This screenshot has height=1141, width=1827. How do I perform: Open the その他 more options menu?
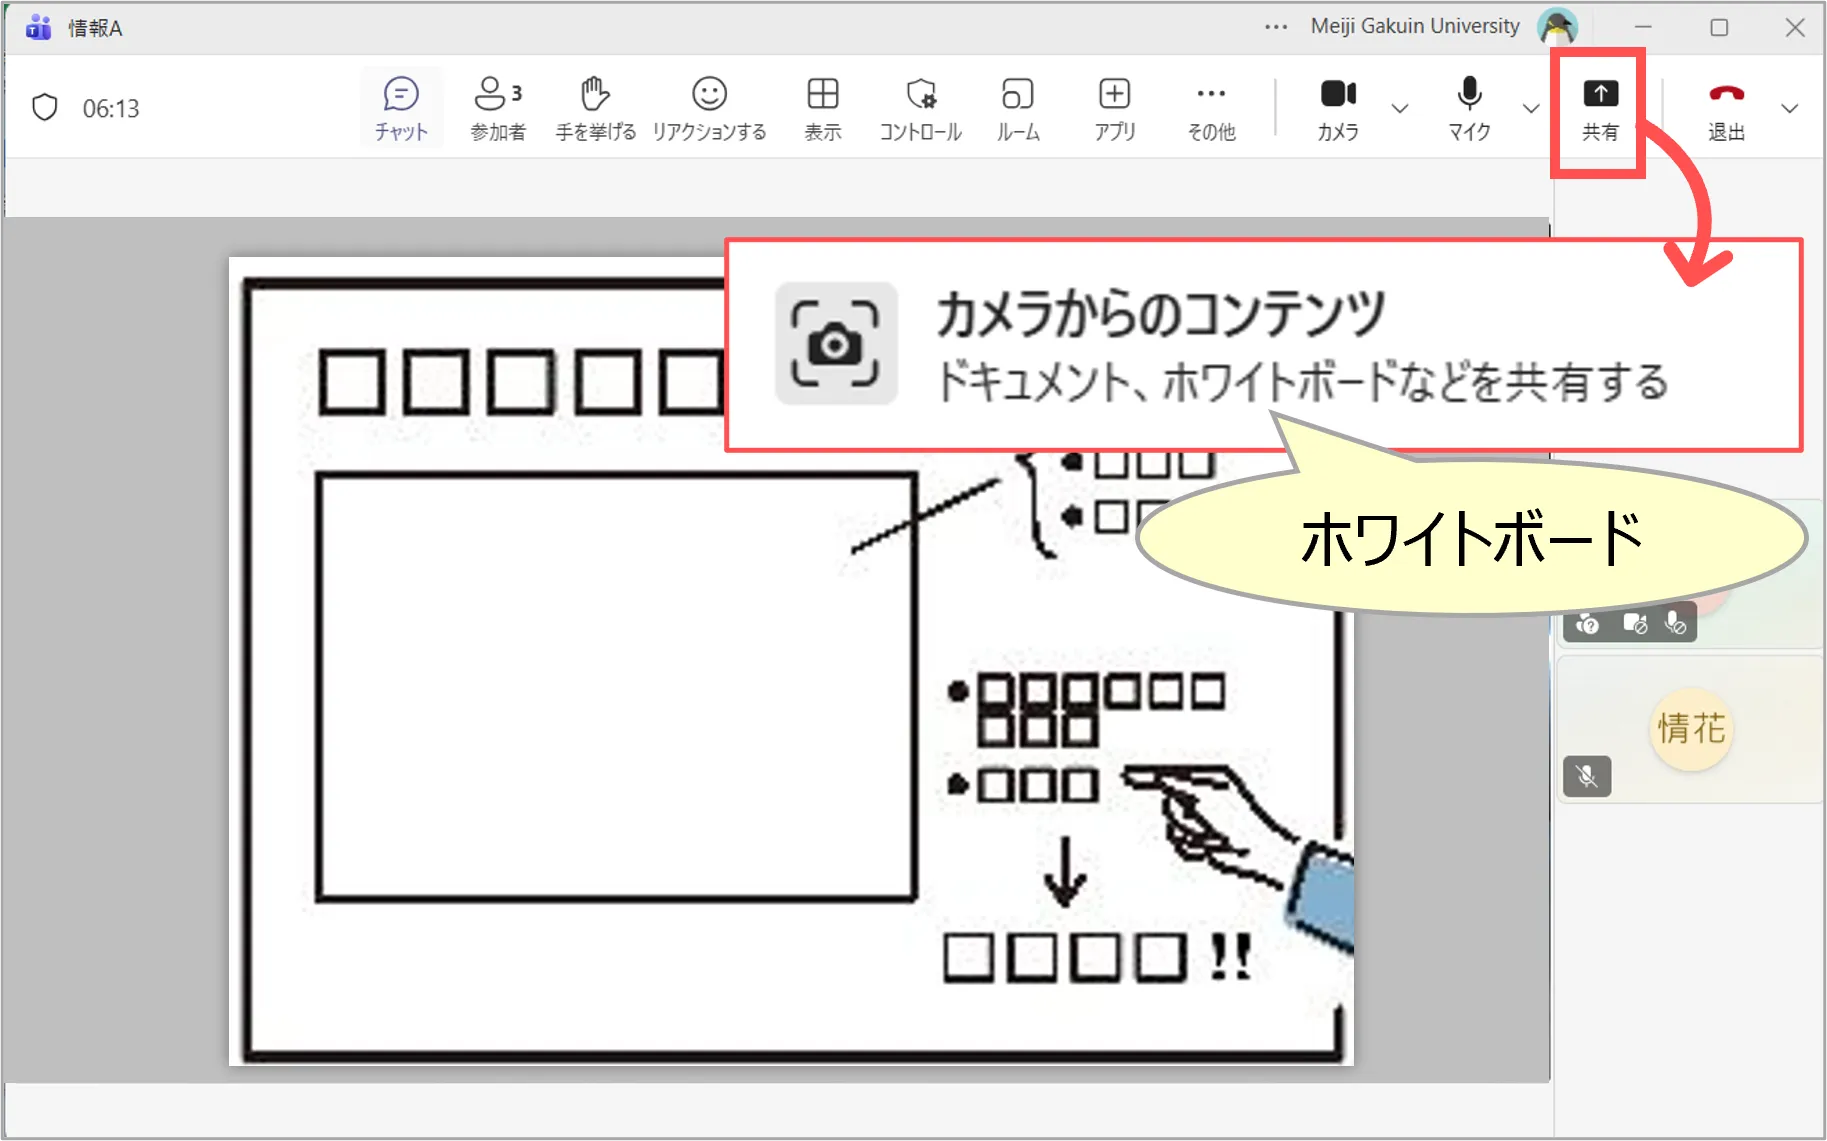[1211, 108]
